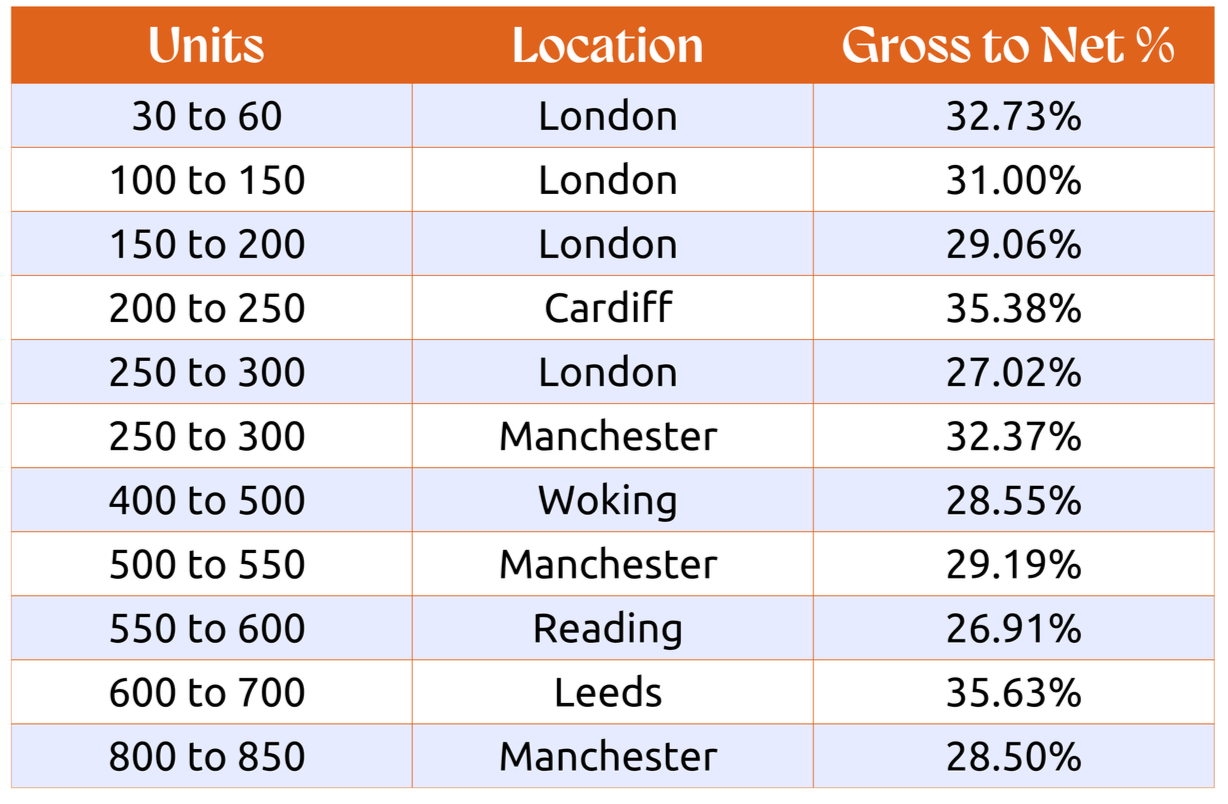Select the Woking location cell
The image size is (1228, 804).
608,500
